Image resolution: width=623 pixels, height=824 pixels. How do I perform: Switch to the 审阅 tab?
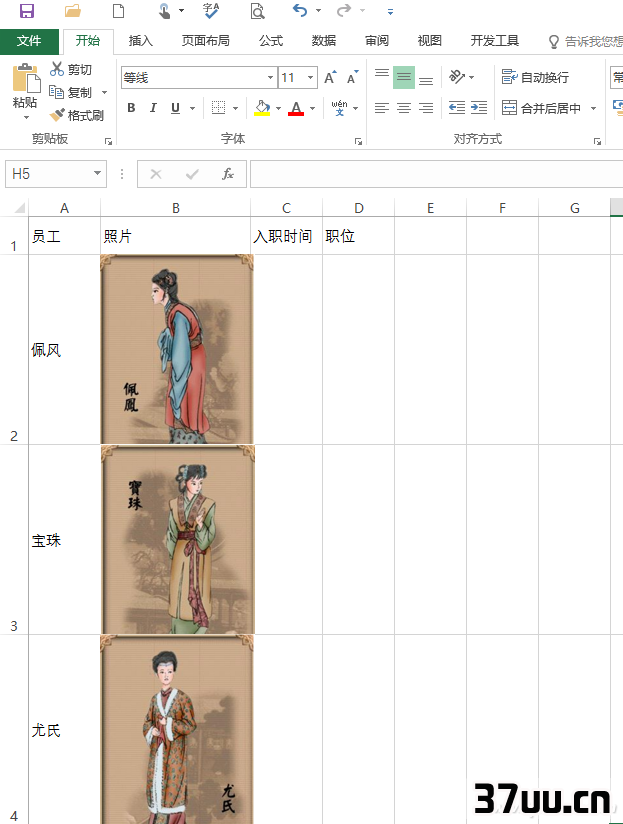pyautogui.click(x=377, y=41)
